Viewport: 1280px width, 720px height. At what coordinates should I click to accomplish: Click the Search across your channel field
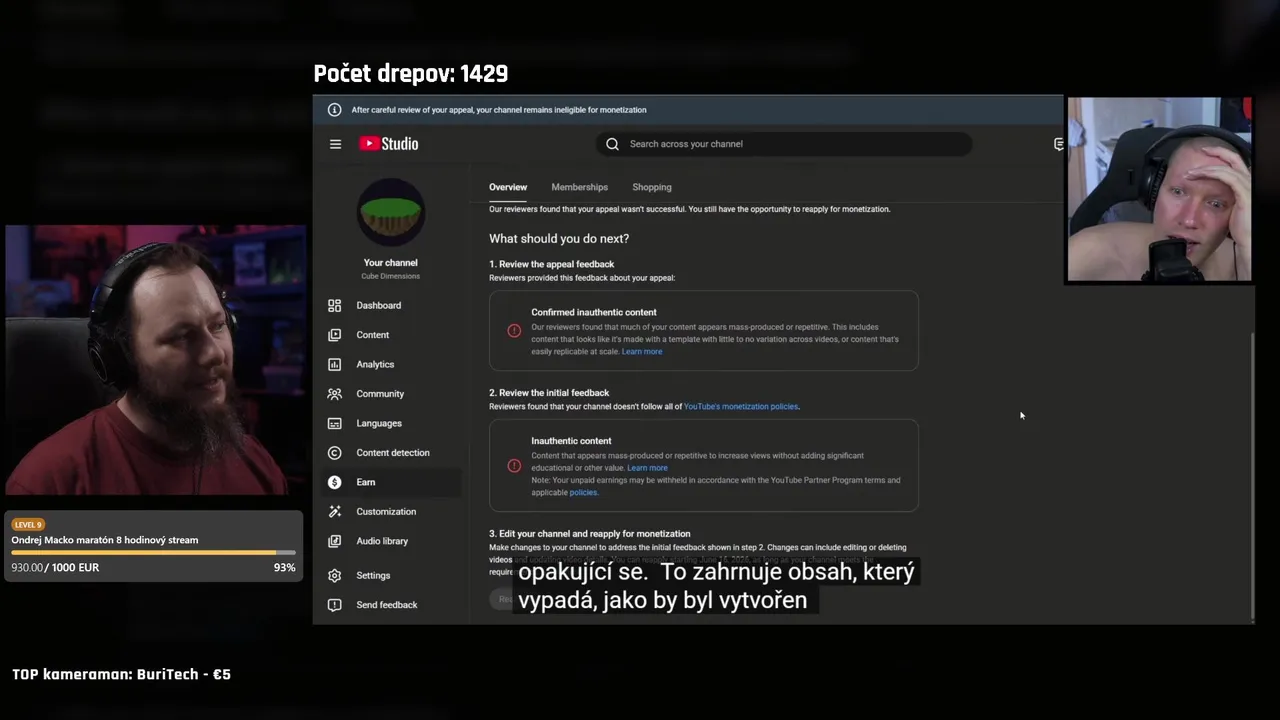[784, 144]
